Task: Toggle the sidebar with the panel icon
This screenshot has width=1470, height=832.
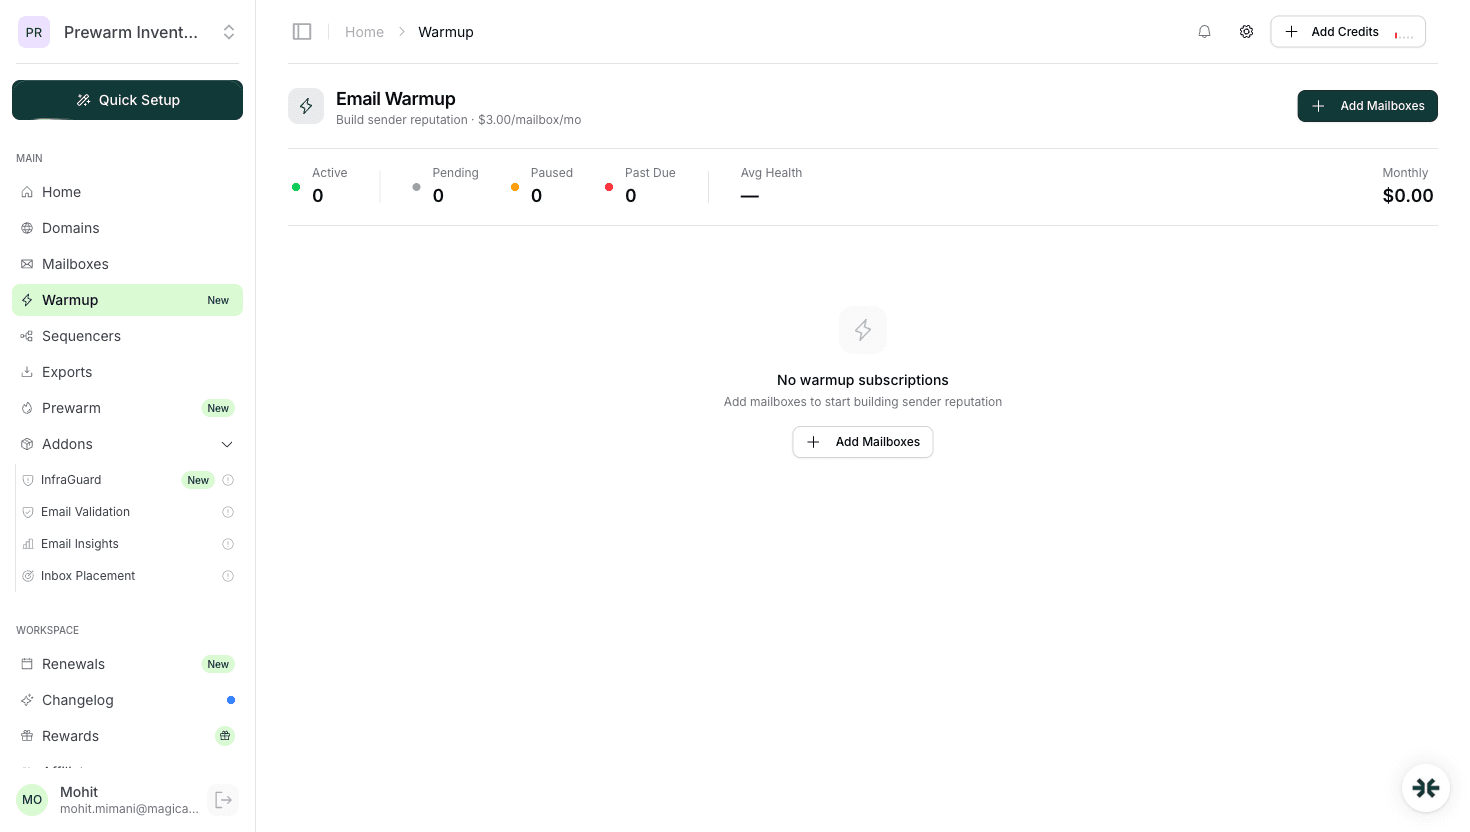Action: [302, 31]
